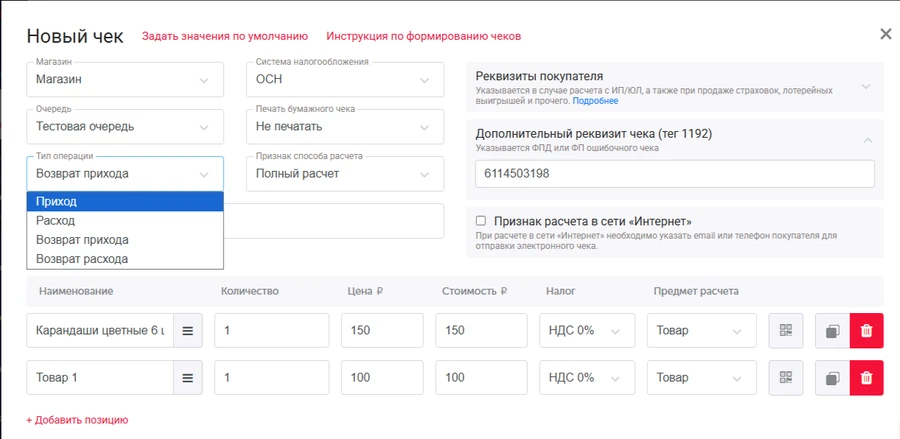This screenshot has width=900, height=439.
Task: Open QR code scanner for Товар 1 row
Action: 786,378
